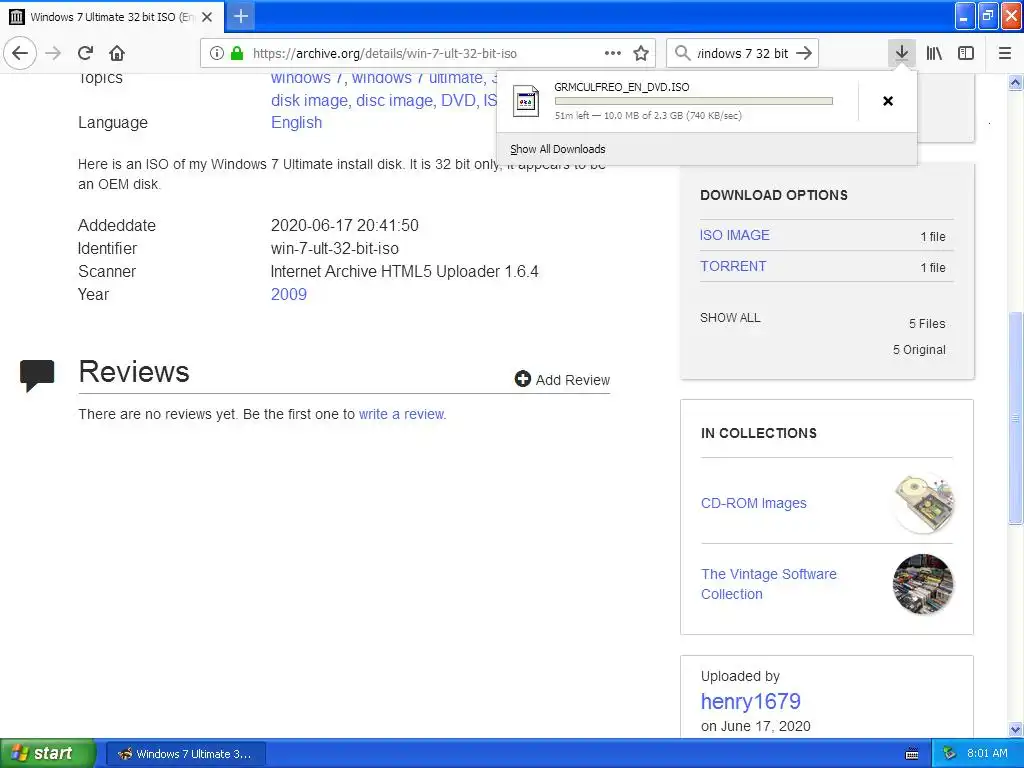Submit search with the arrow button
Image resolution: width=1024 pixels, height=768 pixels.
coord(805,53)
